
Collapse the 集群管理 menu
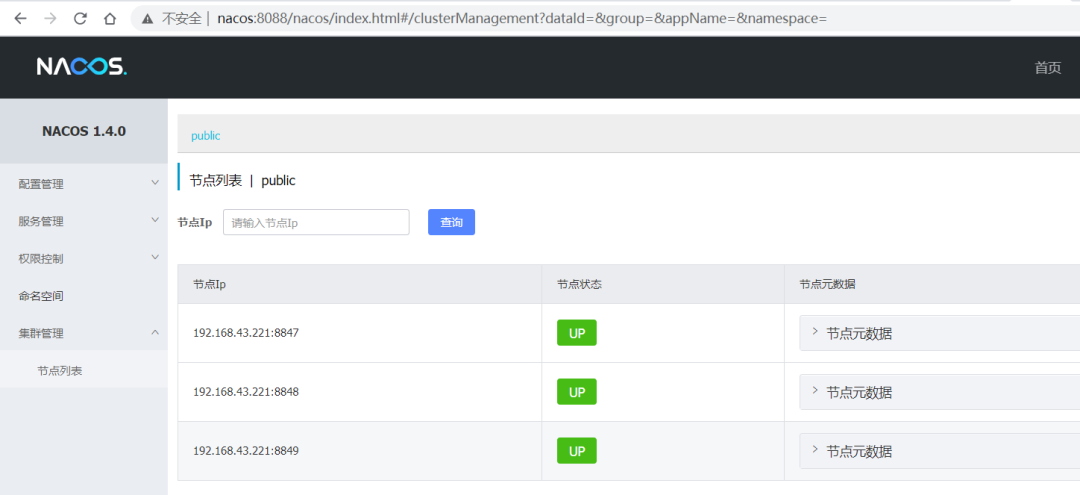[83, 333]
